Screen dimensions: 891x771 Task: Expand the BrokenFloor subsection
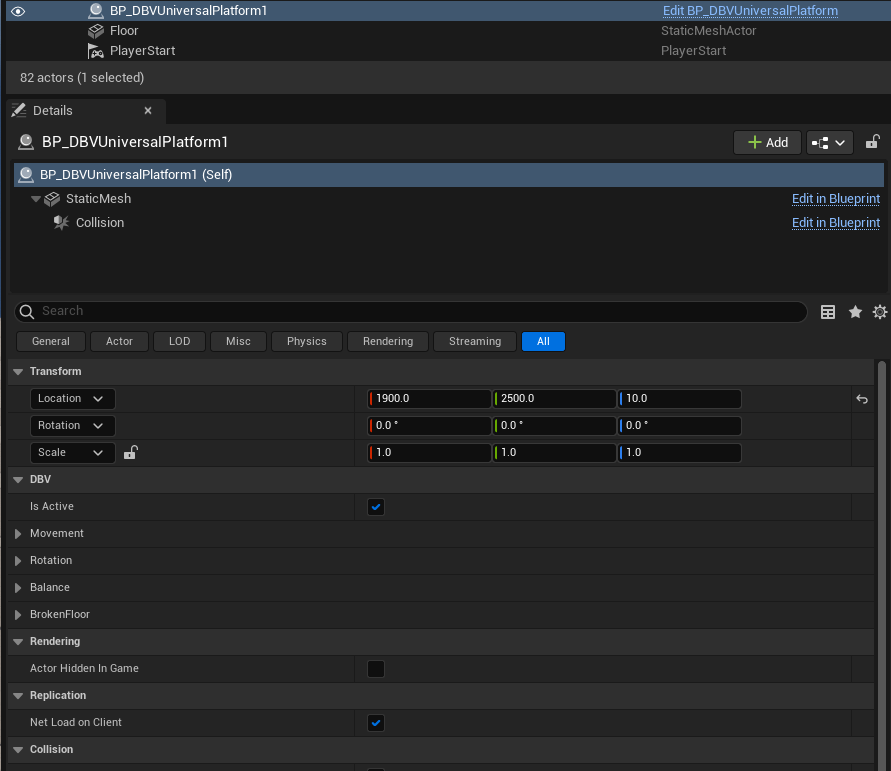18,615
